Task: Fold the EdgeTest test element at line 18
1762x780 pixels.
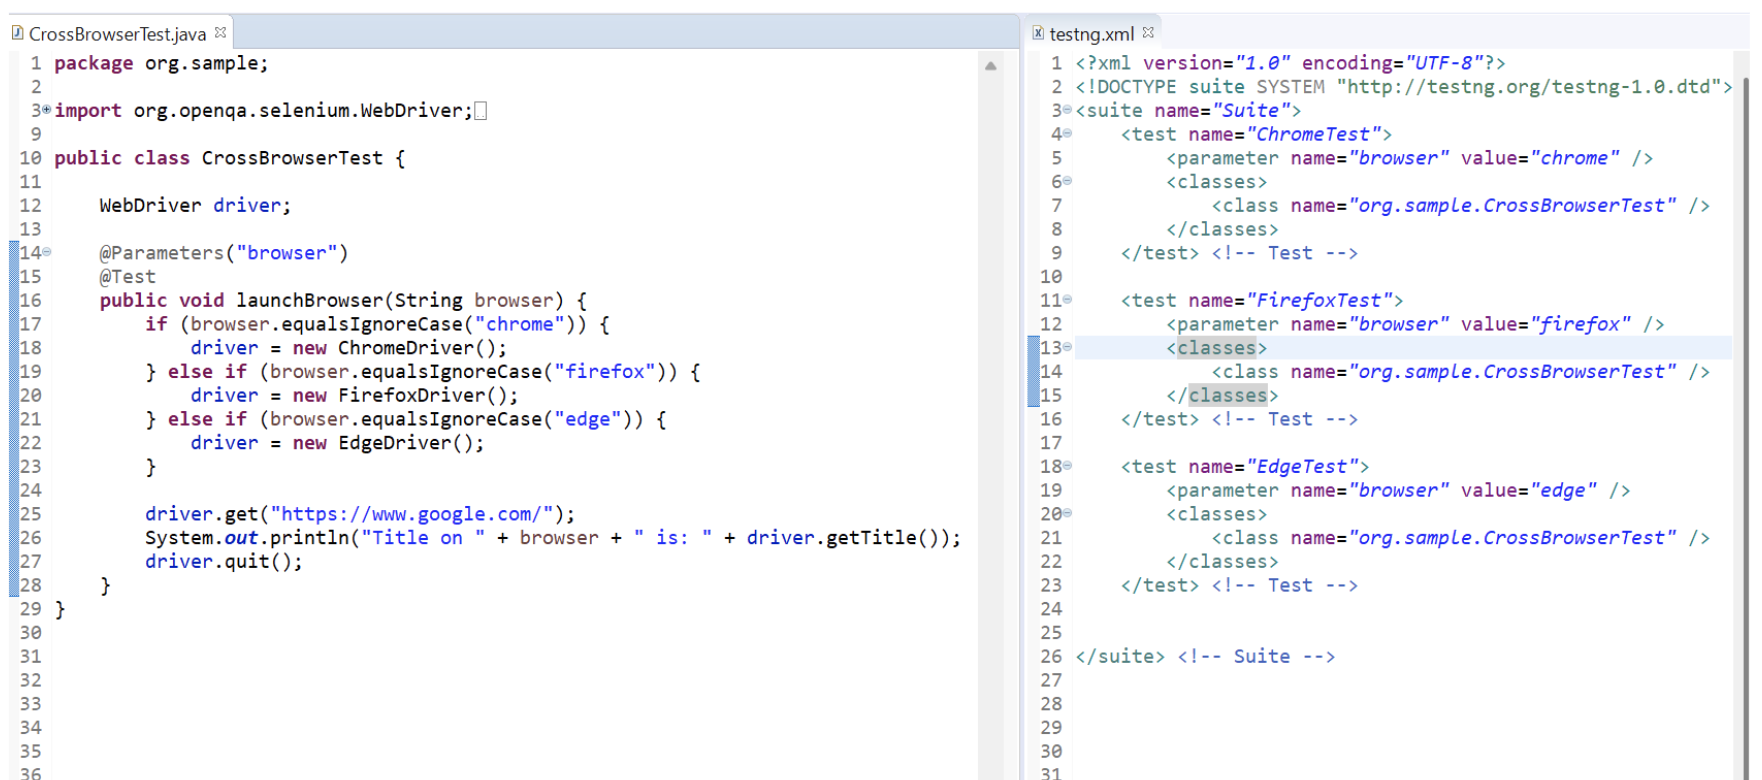Action: tap(1067, 466)
